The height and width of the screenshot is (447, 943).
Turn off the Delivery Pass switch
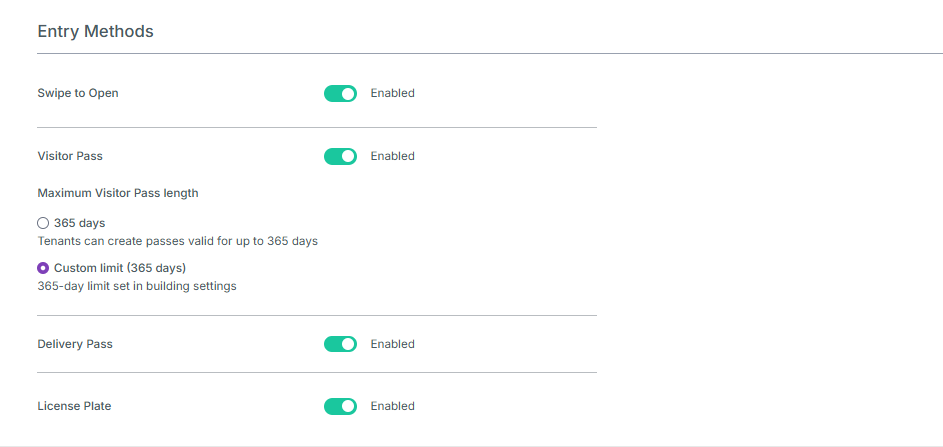(340, 344)
